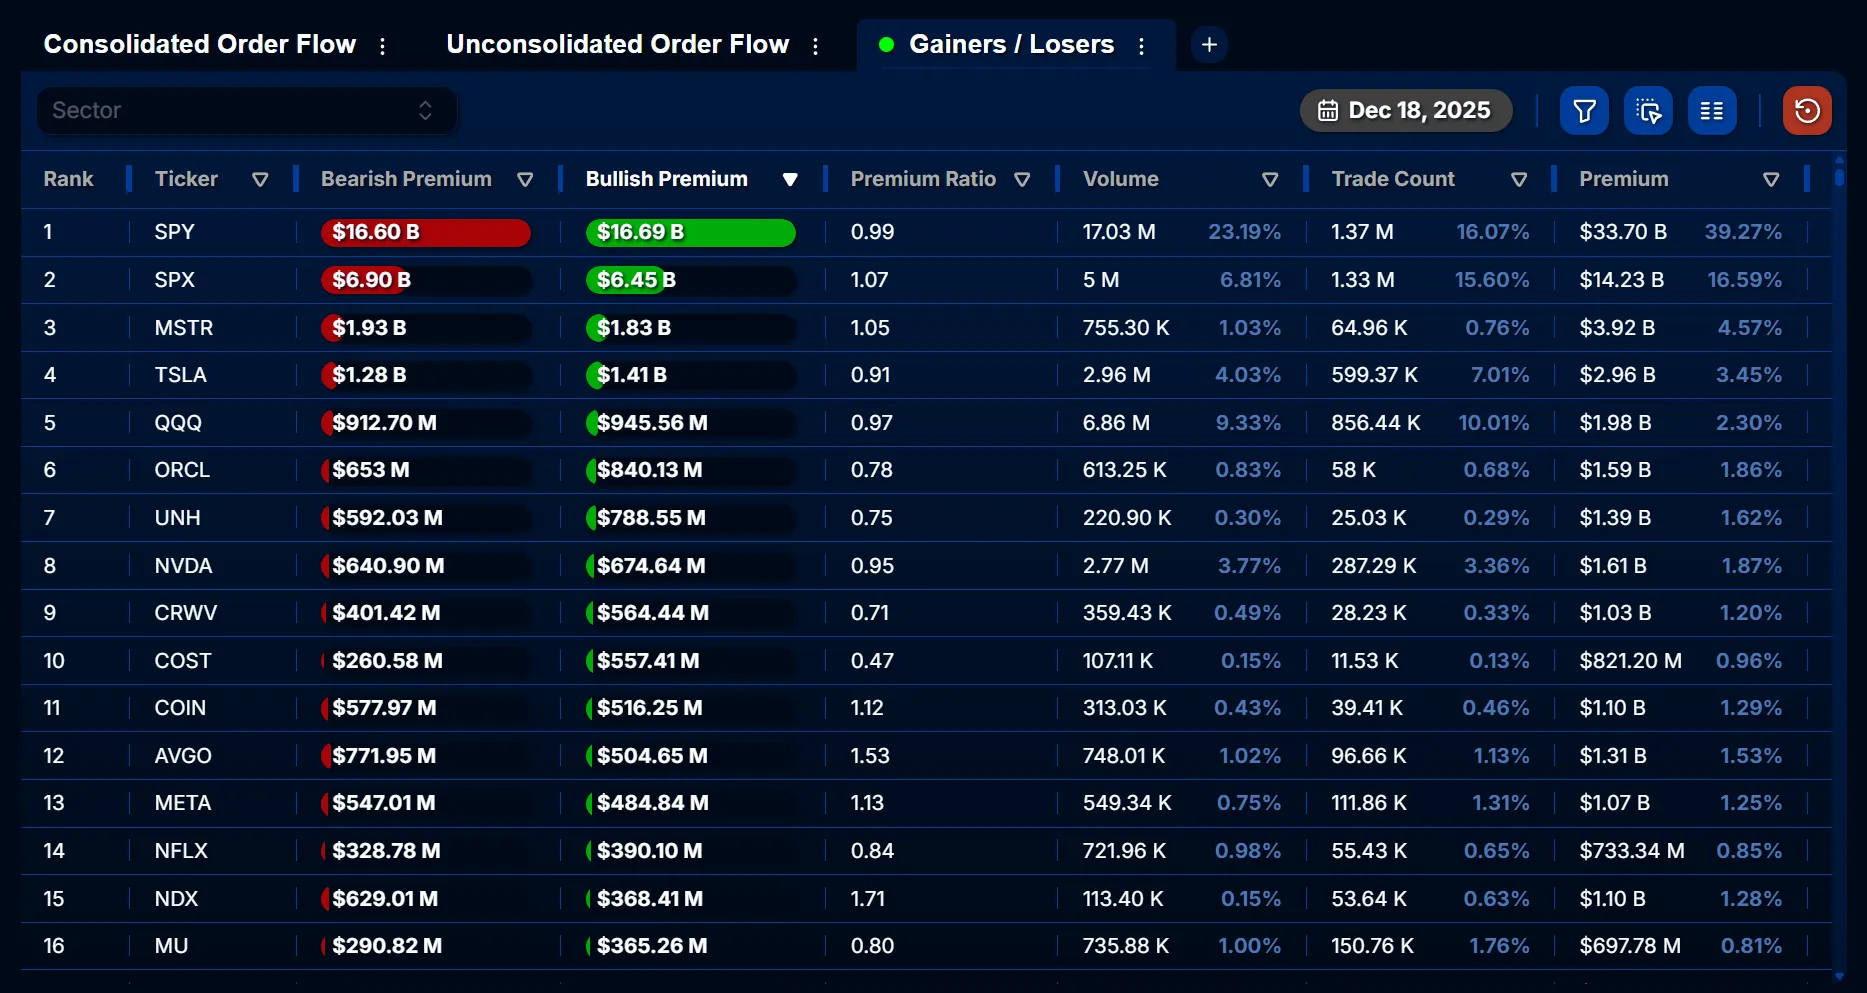Click Volume column sort triangle
Screen dimensions: 1867x993
tap(1270, 180)
